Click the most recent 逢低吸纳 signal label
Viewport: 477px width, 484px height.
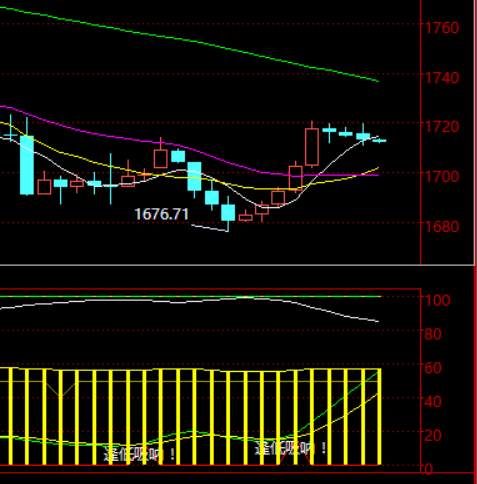290,449
